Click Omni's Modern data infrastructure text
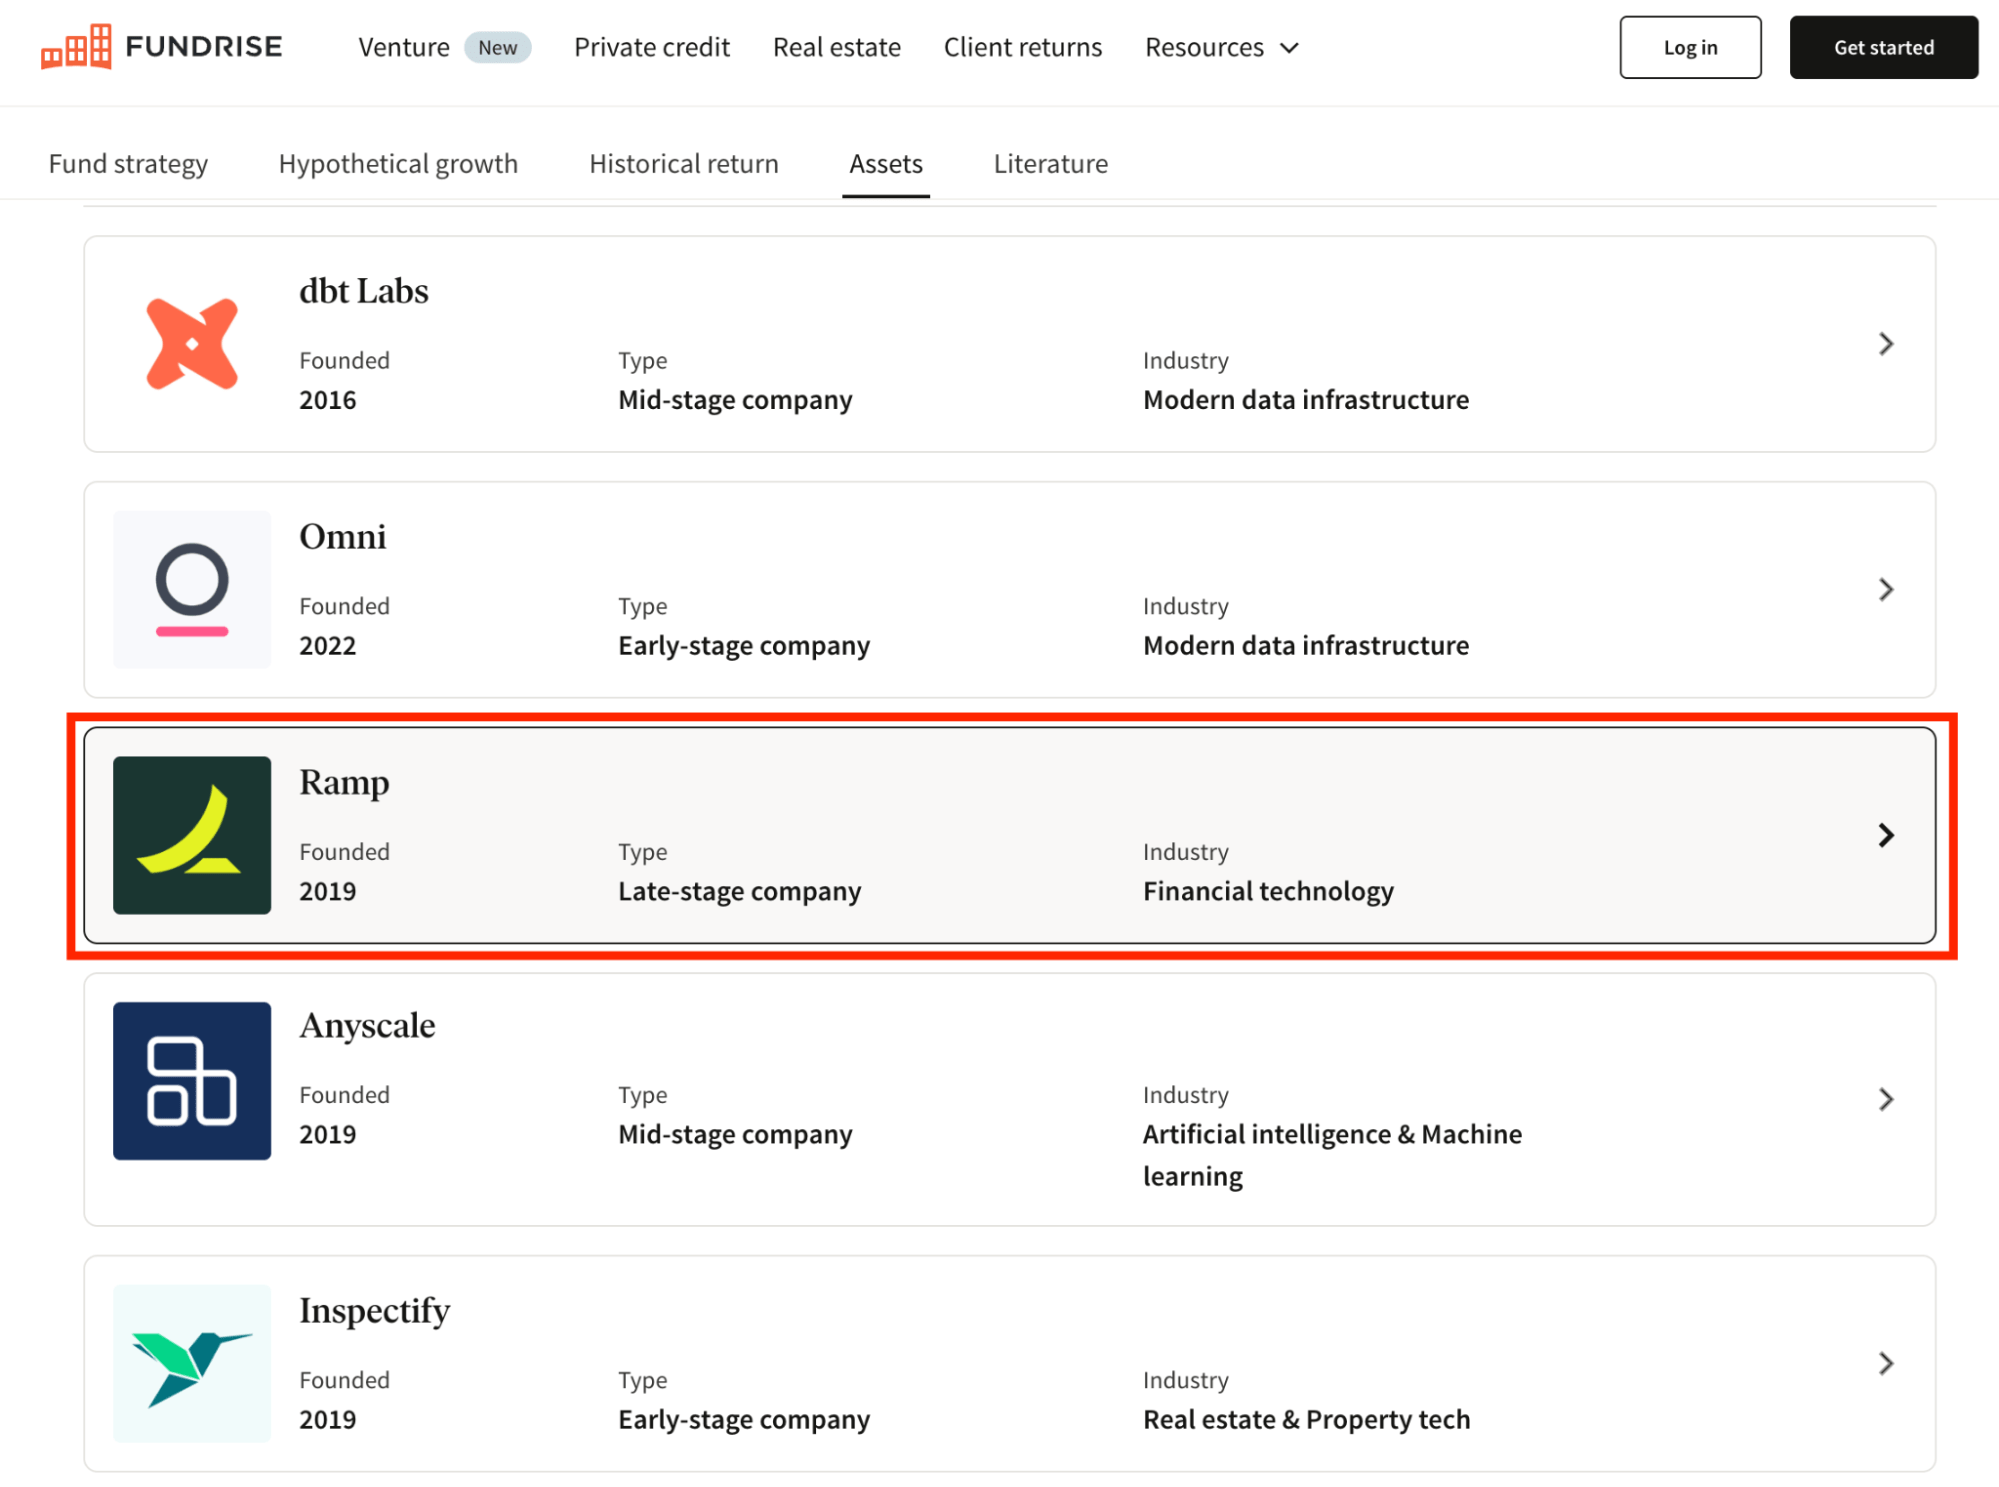Image resolution: width=1999 pixels, height=1487 pixels. 1306,646
